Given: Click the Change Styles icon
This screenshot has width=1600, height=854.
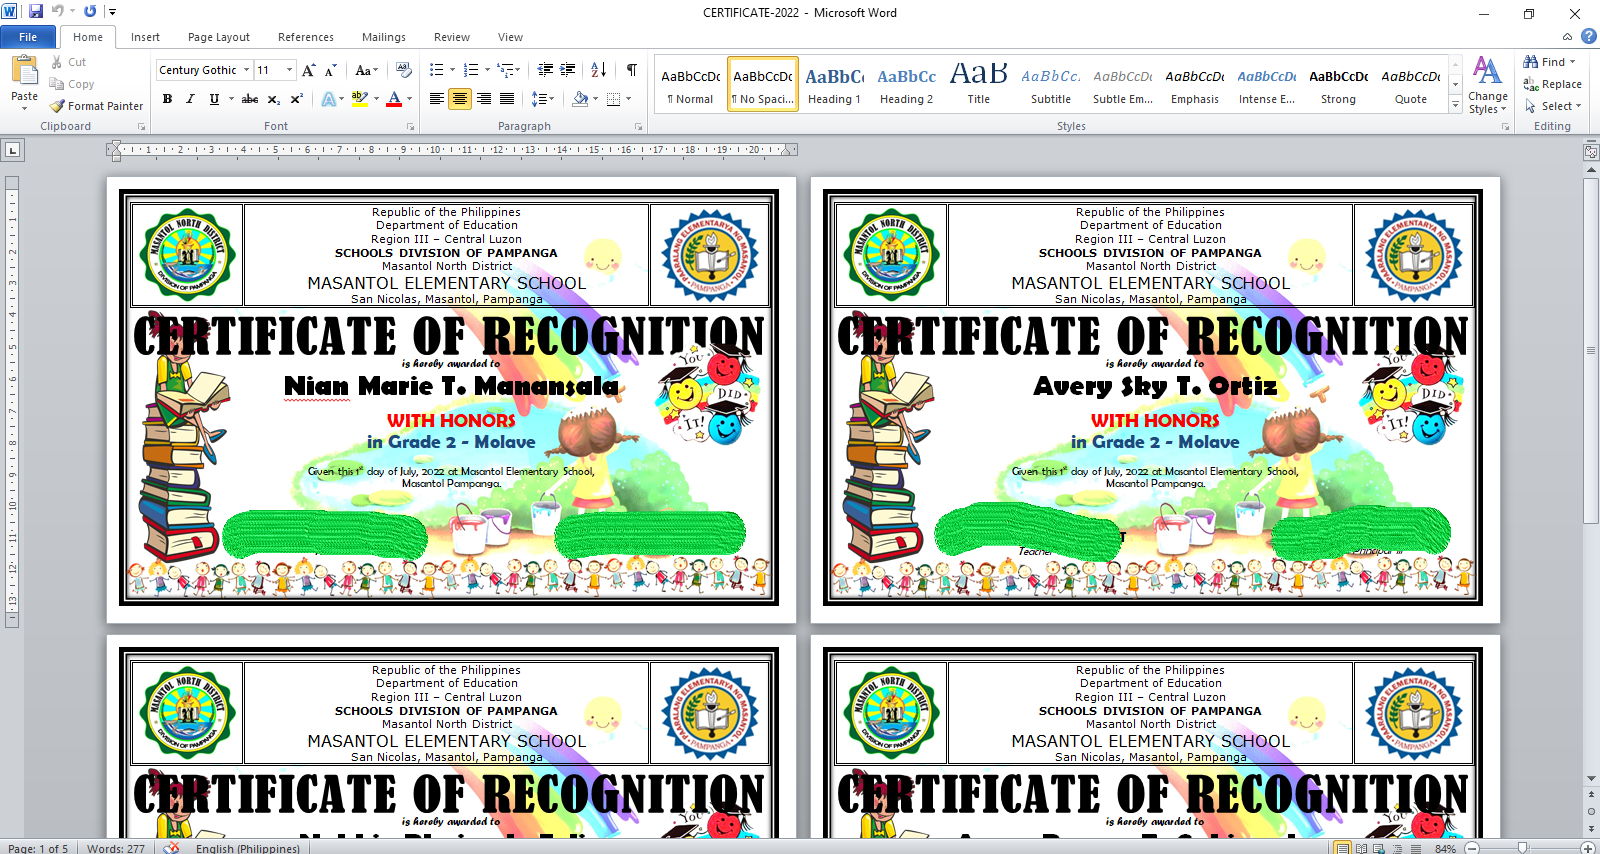Looking at the screenshot, I should [1488, 85].
